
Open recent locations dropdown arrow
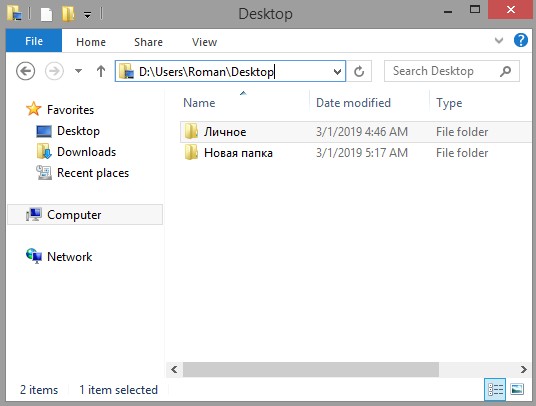pos(78,71)
